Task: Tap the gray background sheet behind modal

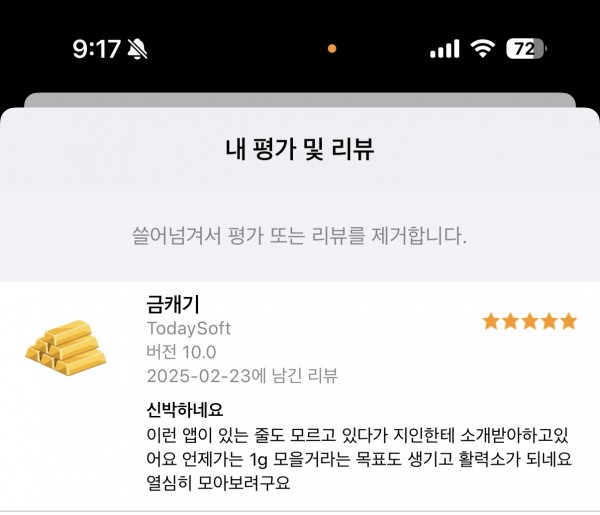Action: pos(300,99)
